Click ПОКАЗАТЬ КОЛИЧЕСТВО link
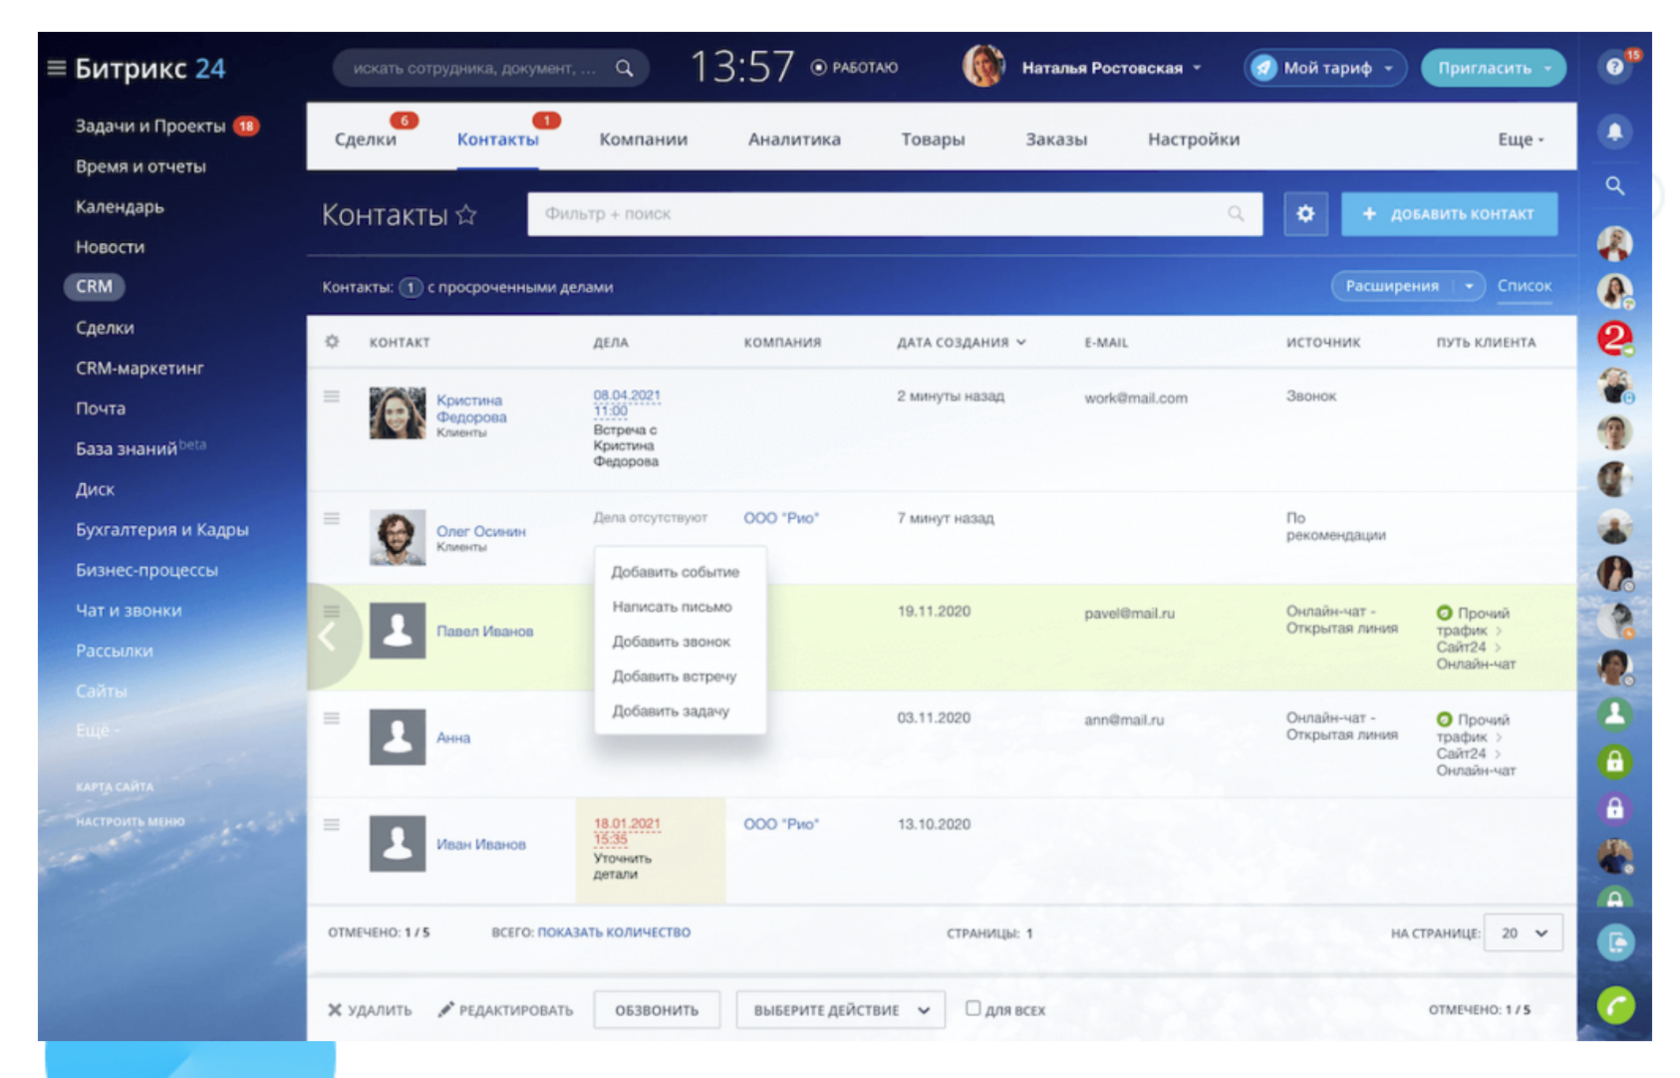Image resolution: width=1680 pixels, height=1078 pixels. [614, 932]
